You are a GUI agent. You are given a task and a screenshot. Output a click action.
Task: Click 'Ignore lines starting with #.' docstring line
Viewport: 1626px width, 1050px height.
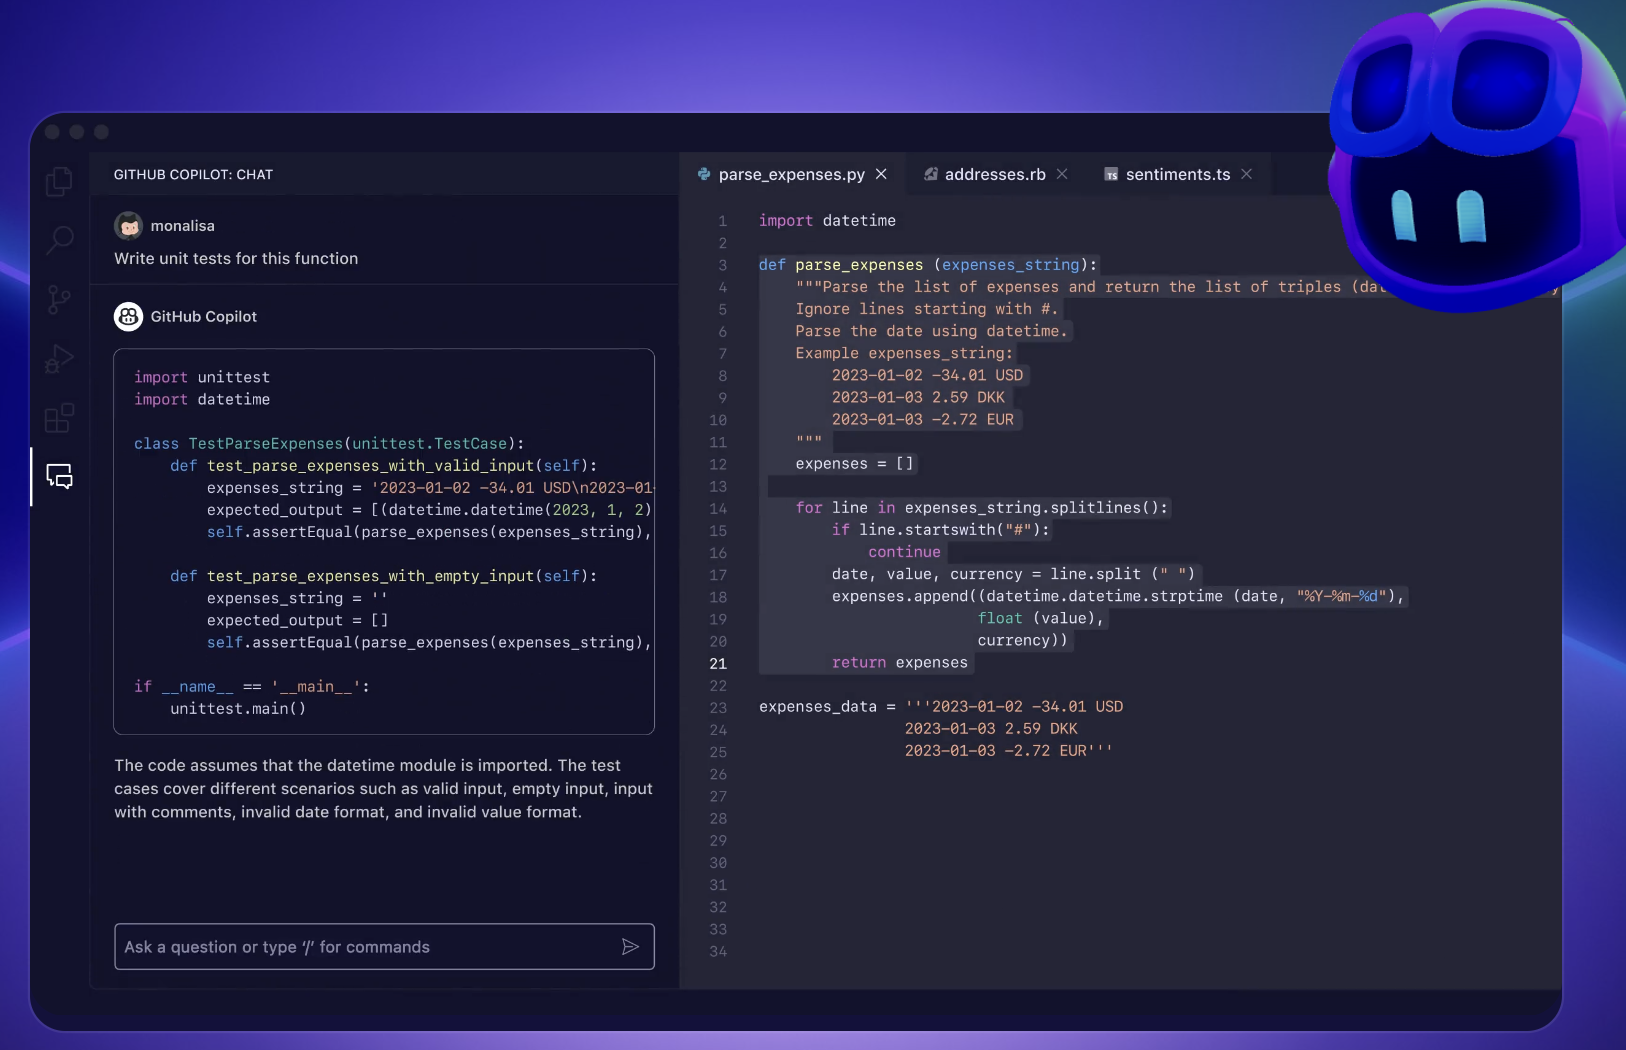[926, 309]
